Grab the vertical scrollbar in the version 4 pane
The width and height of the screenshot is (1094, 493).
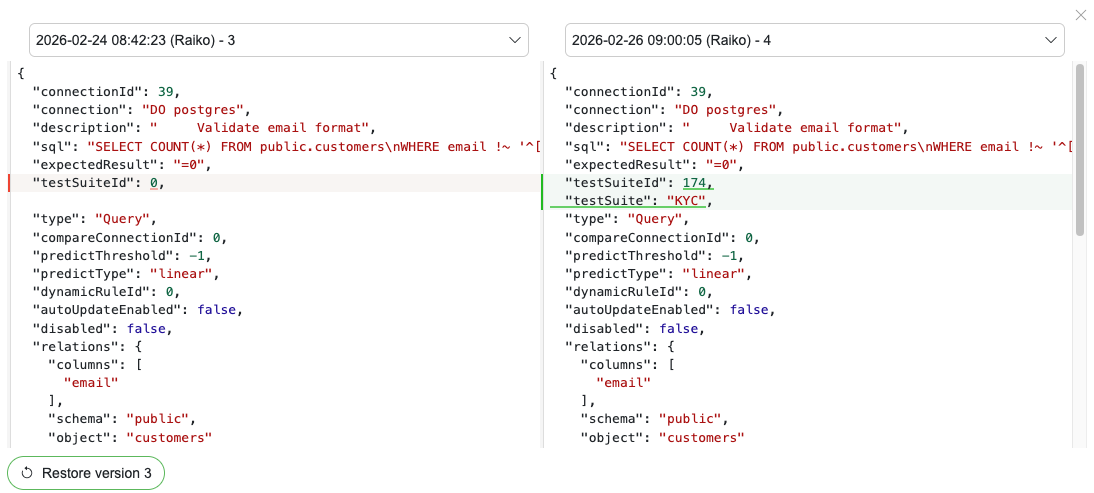pos(1079,150)
